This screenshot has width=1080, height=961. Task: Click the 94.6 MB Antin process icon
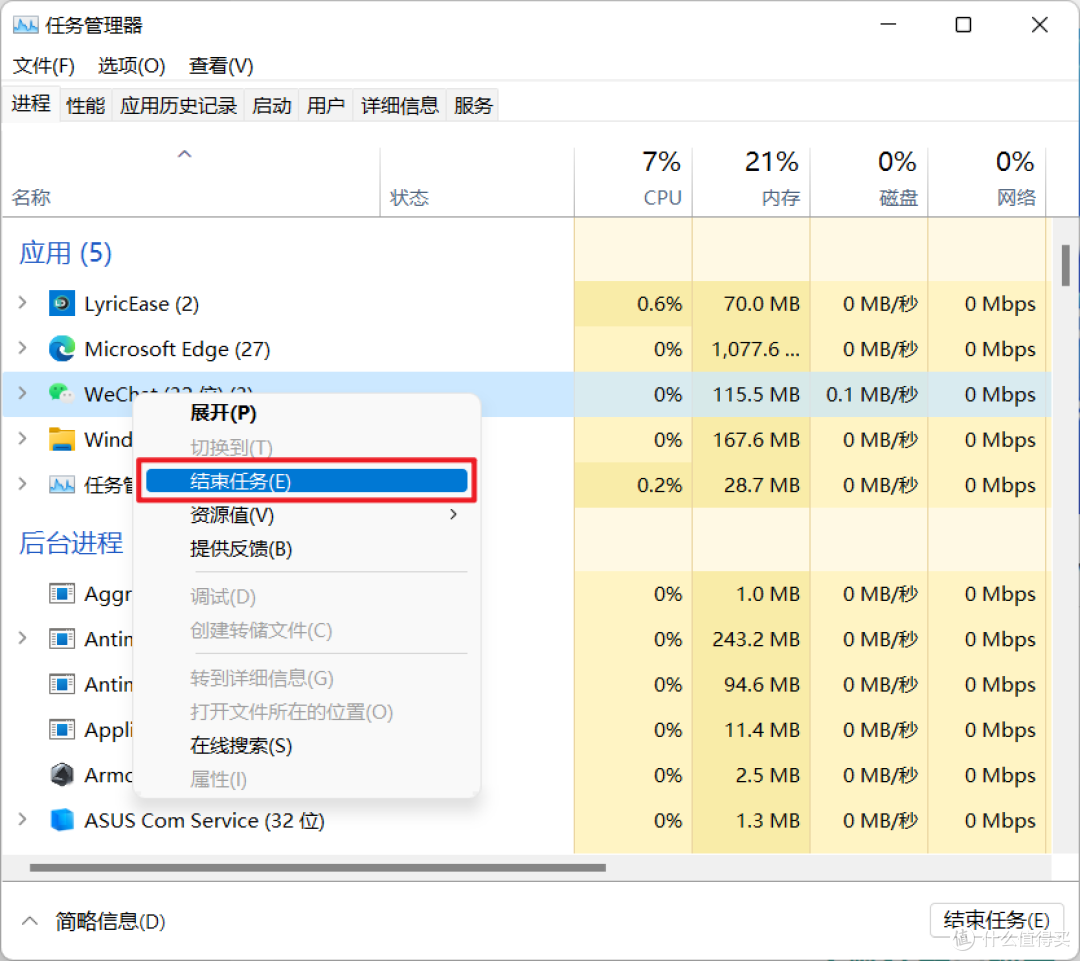click(x=62, y=684)
